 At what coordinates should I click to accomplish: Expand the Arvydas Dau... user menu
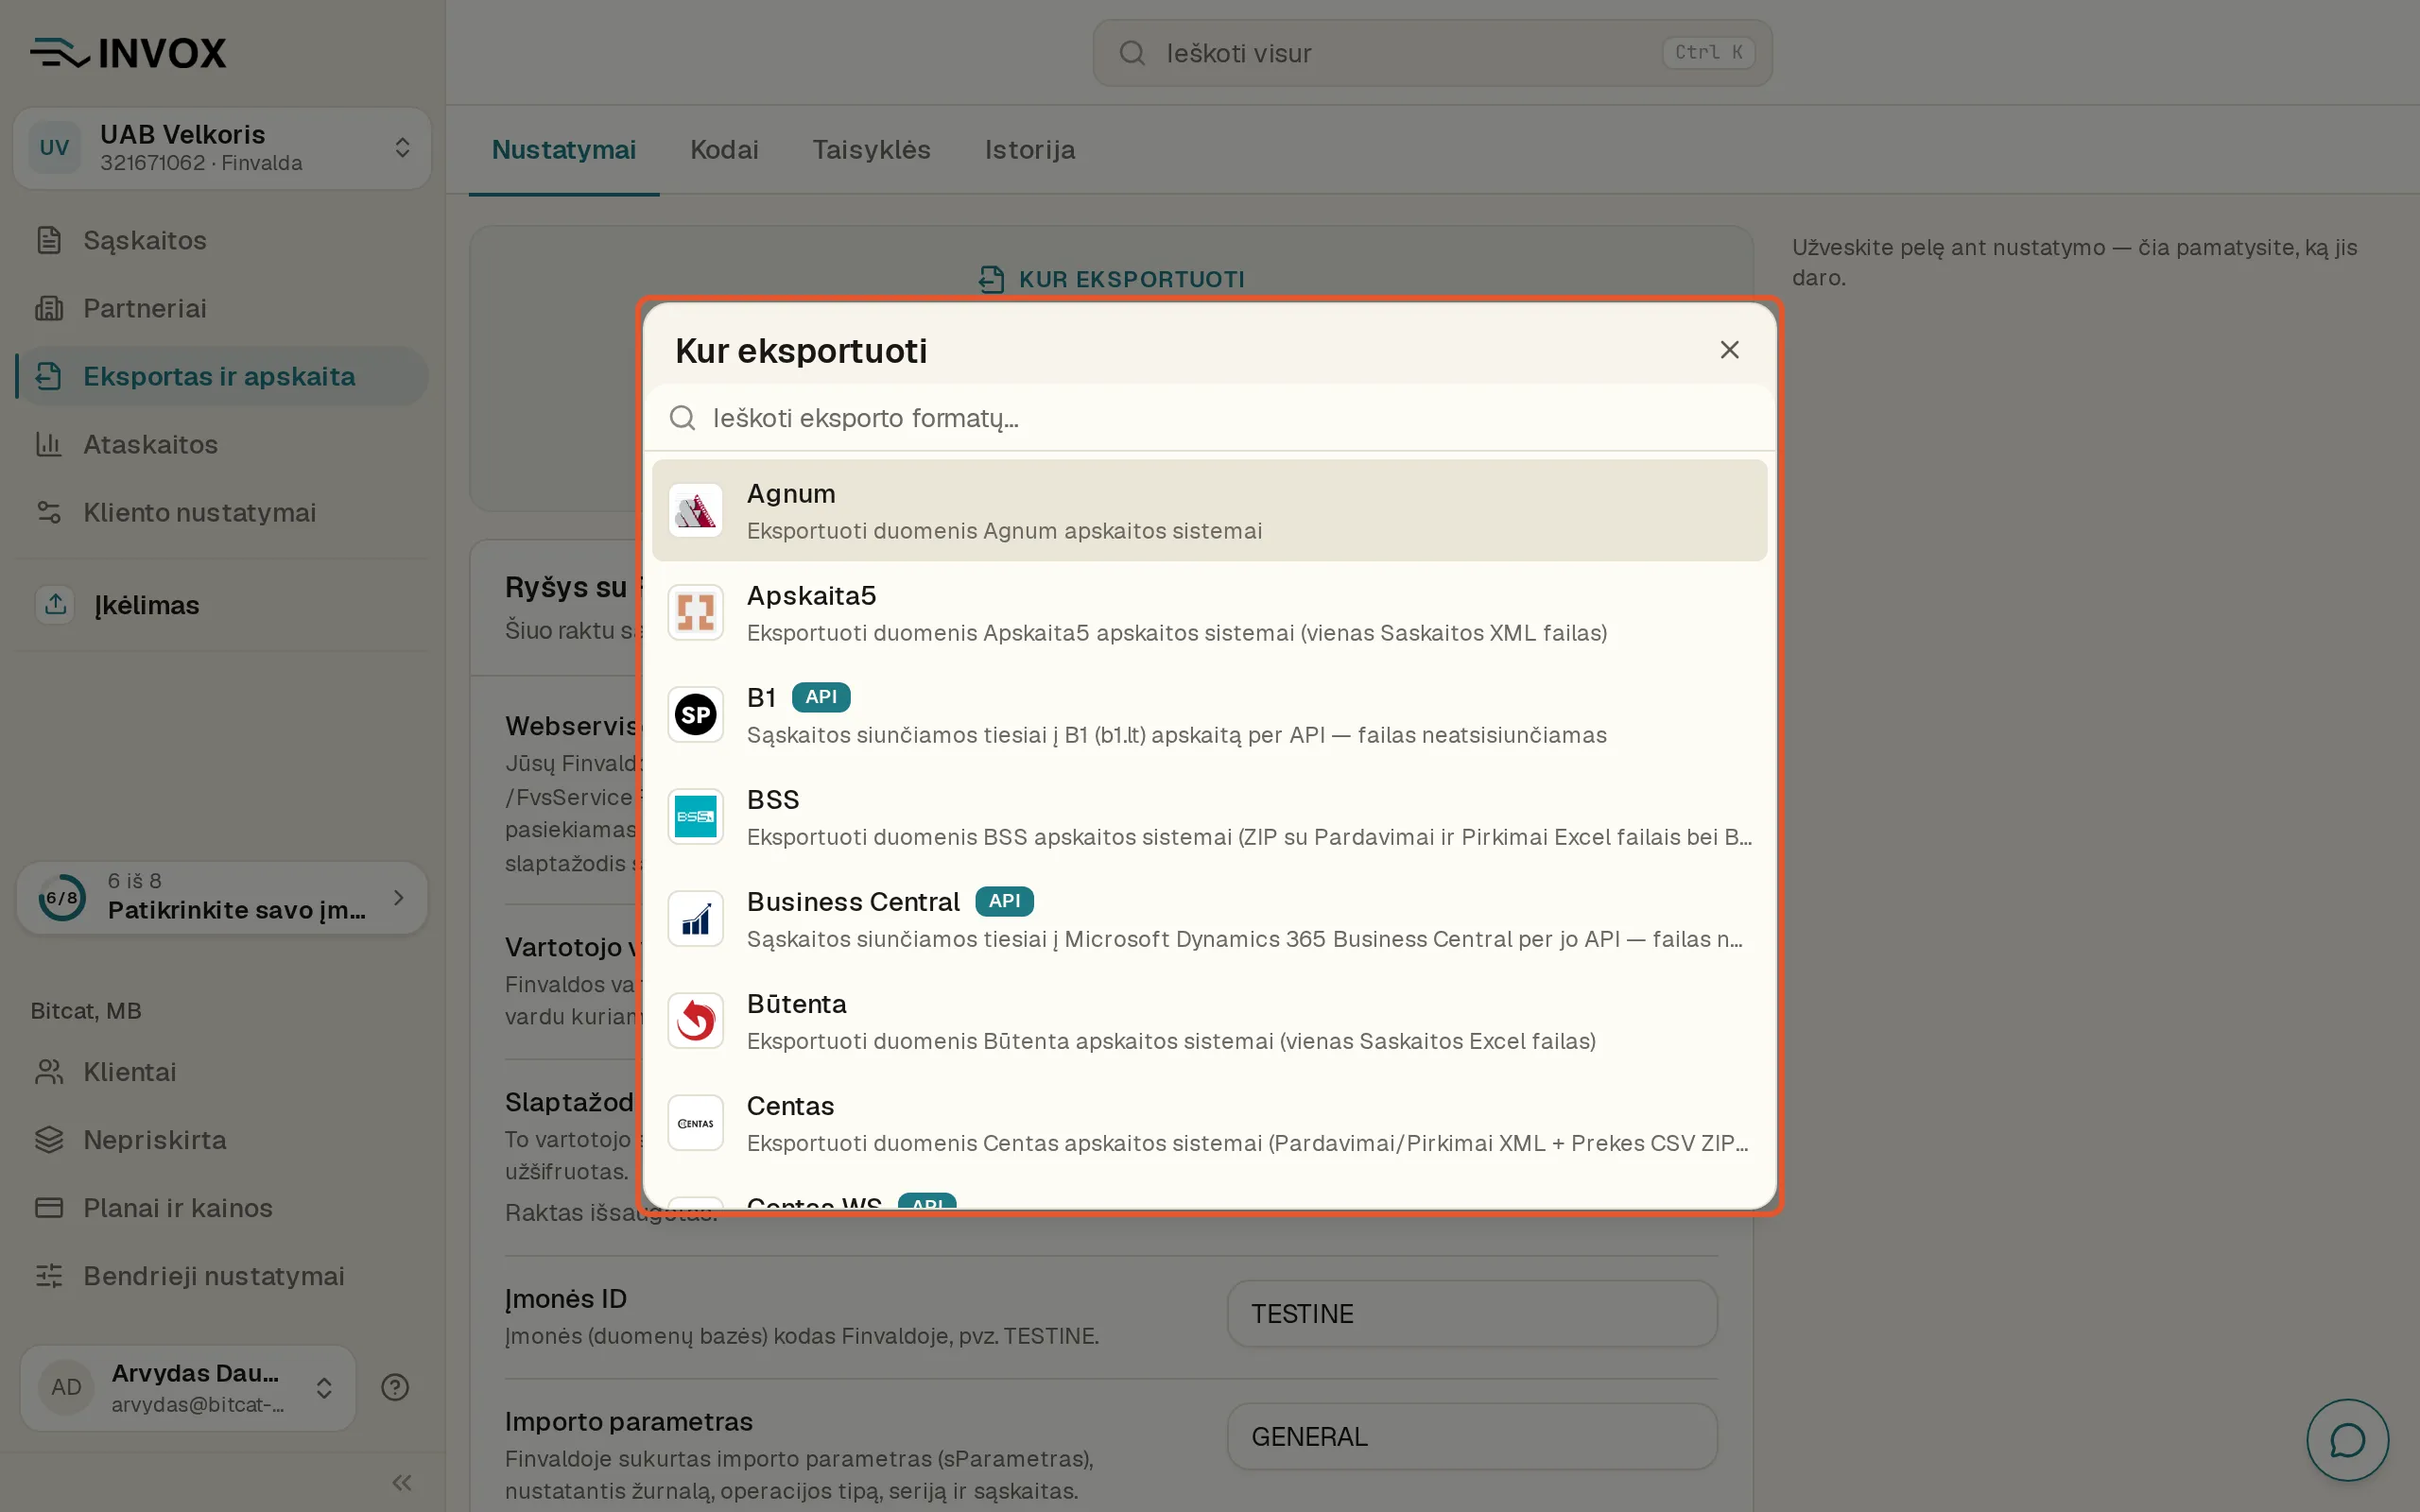188,1388
